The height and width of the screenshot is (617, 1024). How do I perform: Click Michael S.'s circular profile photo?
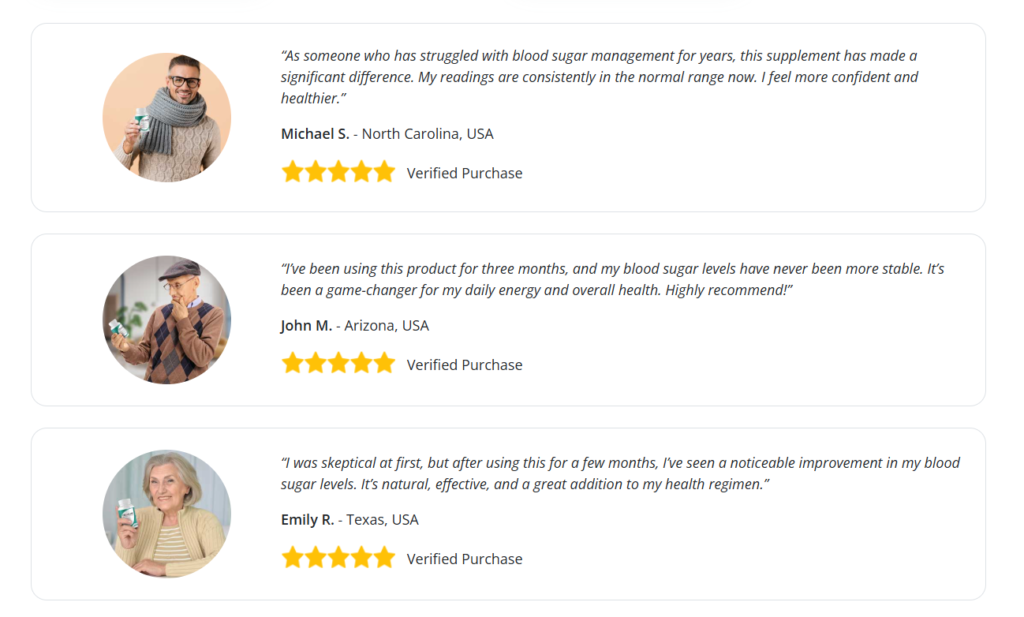167,117
